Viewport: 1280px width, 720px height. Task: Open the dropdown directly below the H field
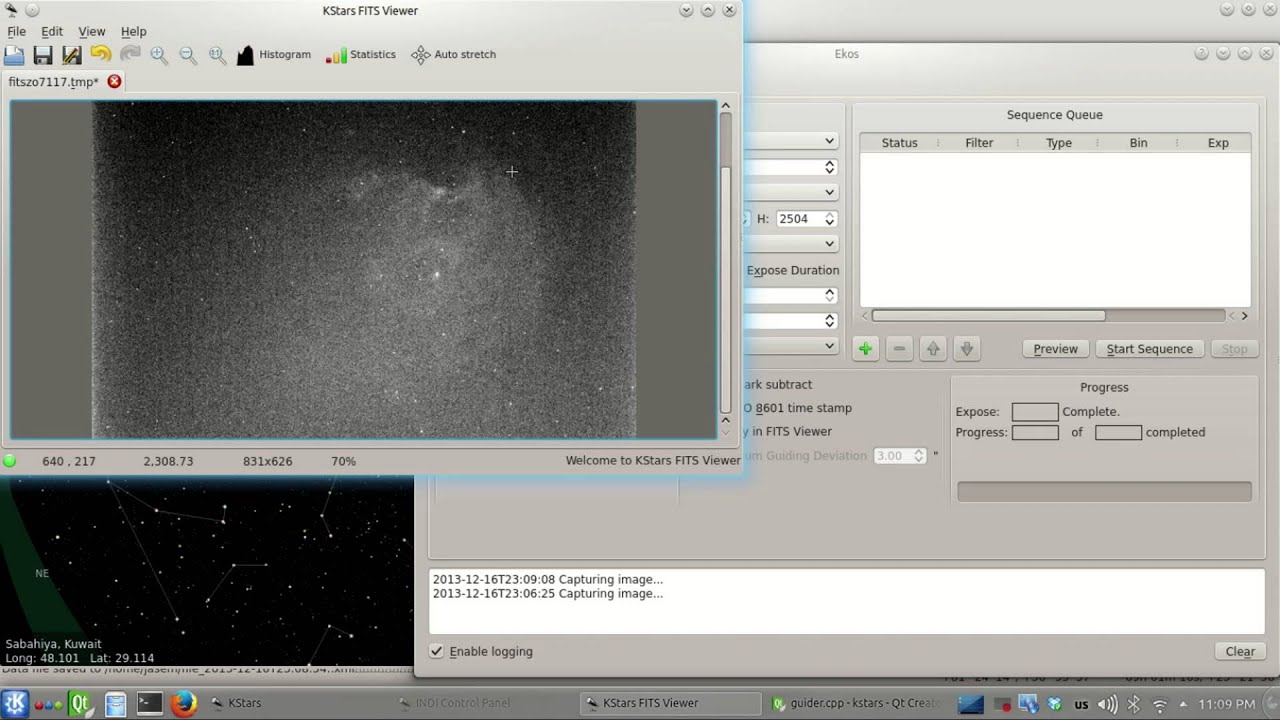tap(790, 243)
